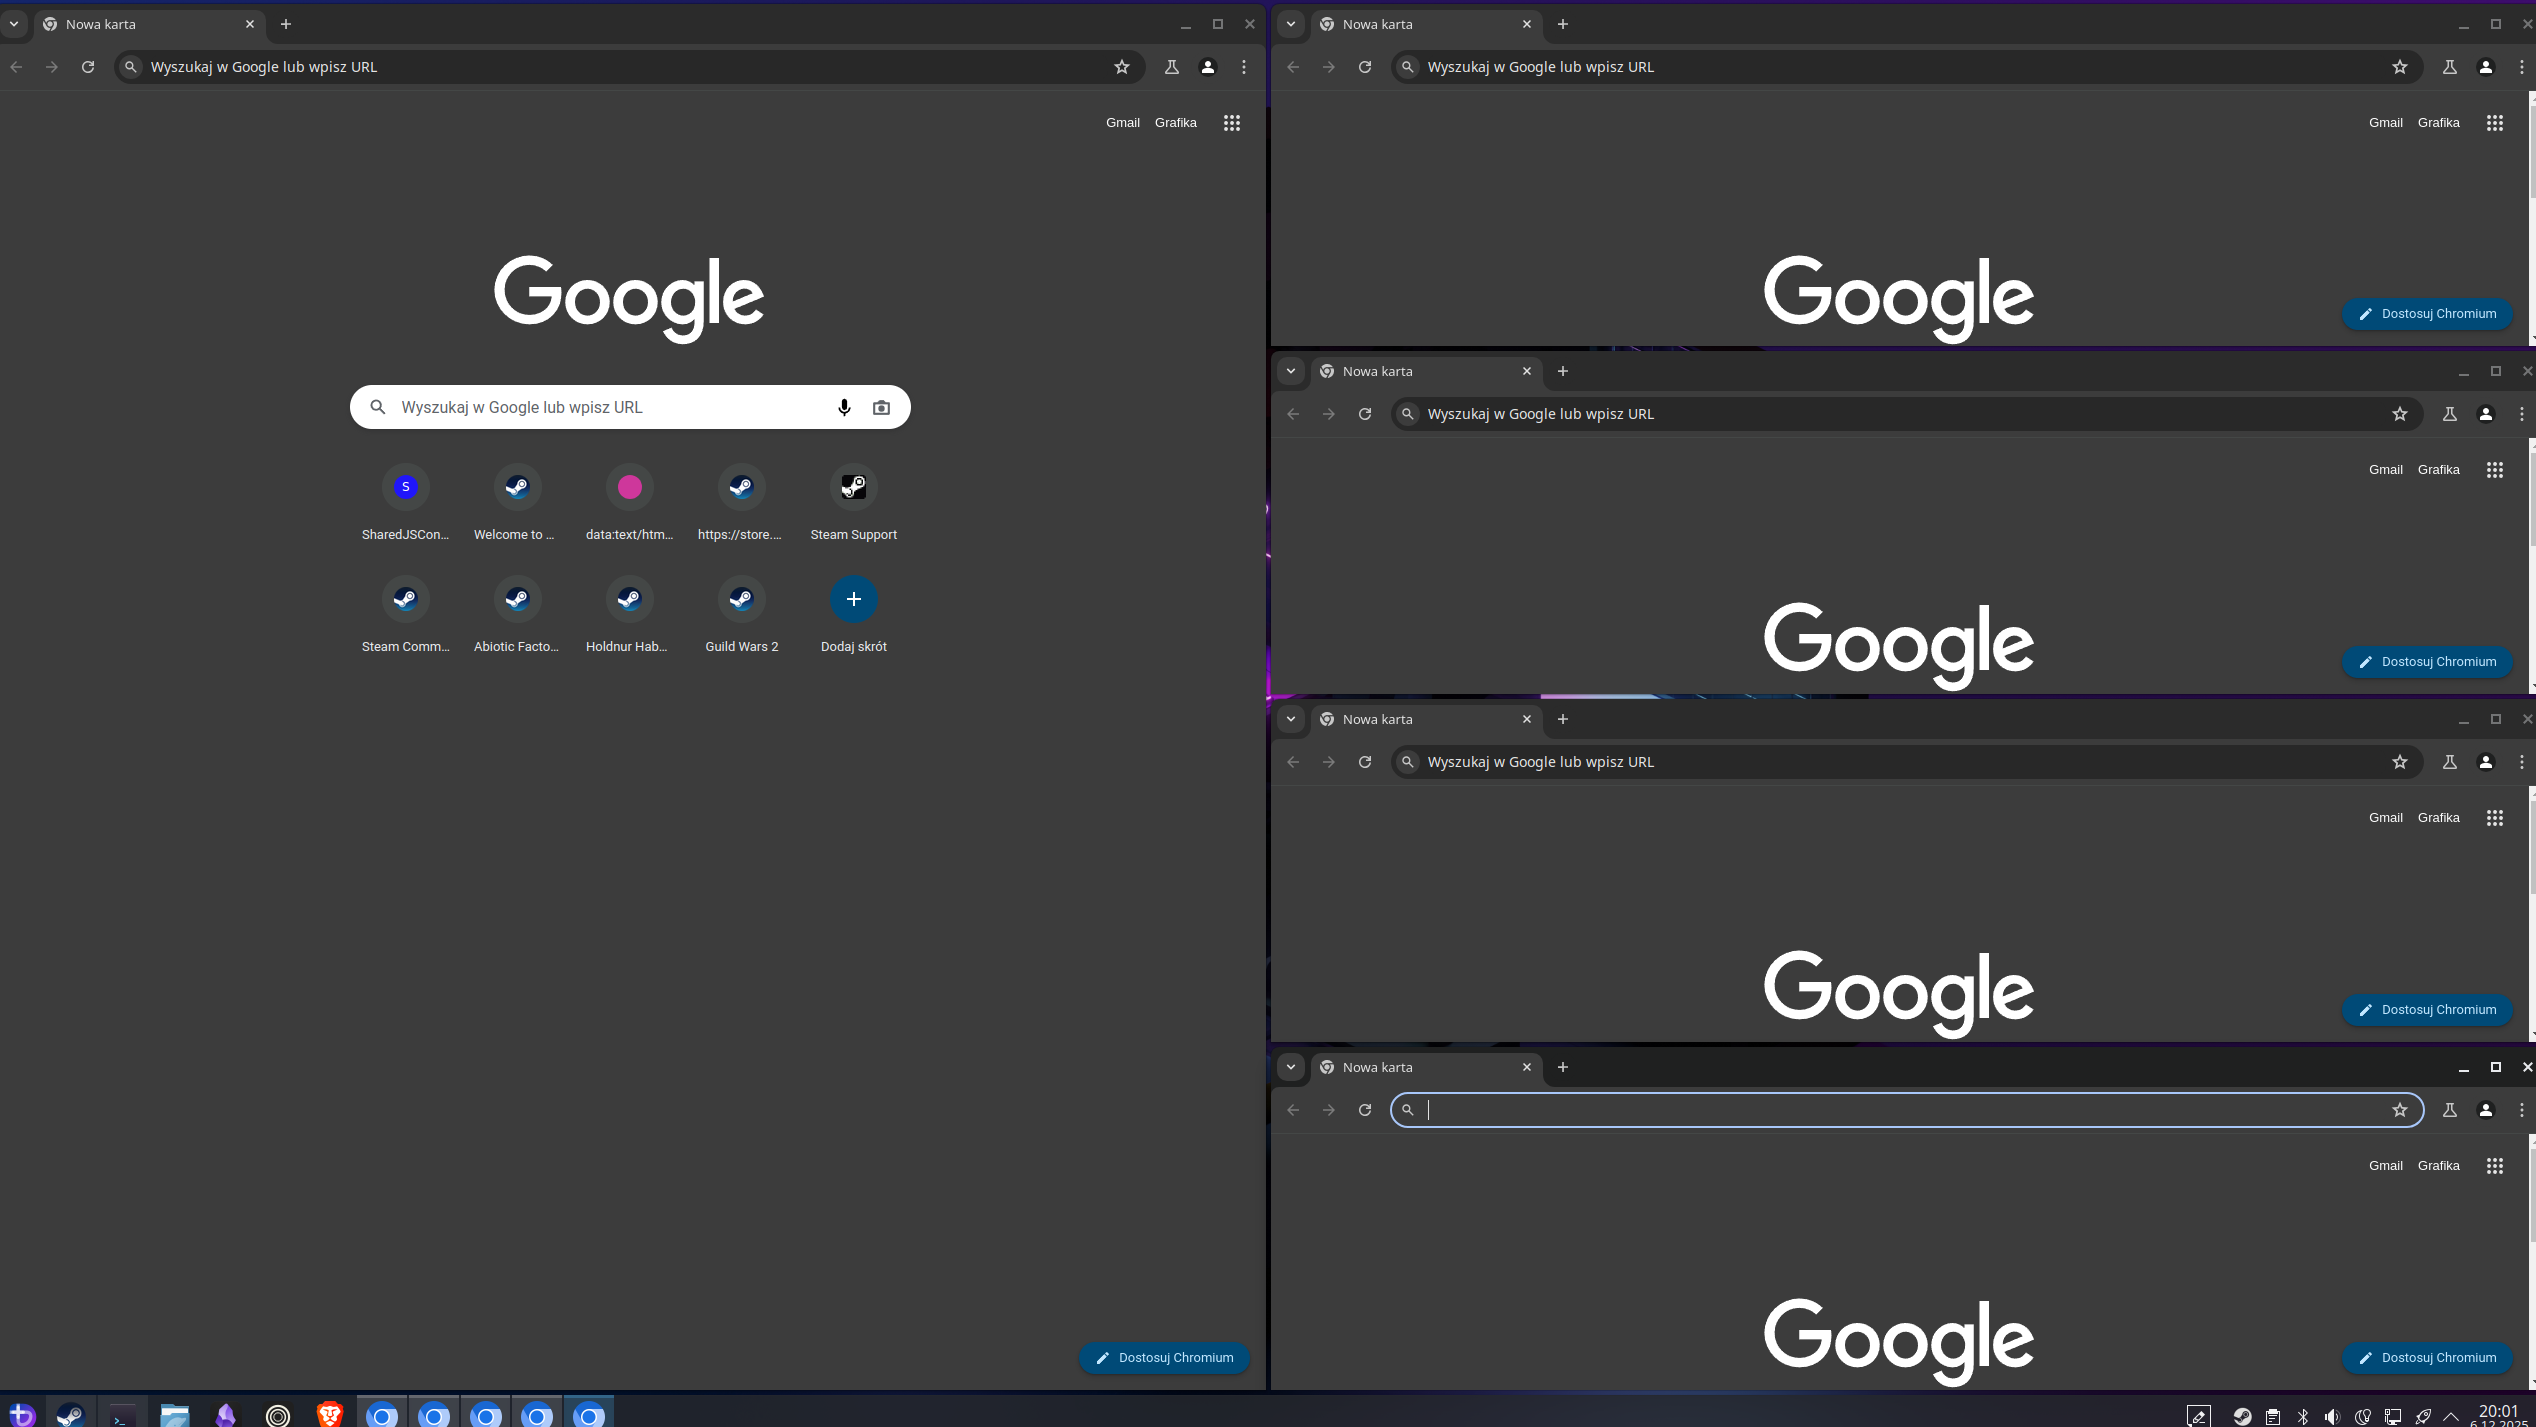Open the Dolphin file manager from the taskbar

175,1413
